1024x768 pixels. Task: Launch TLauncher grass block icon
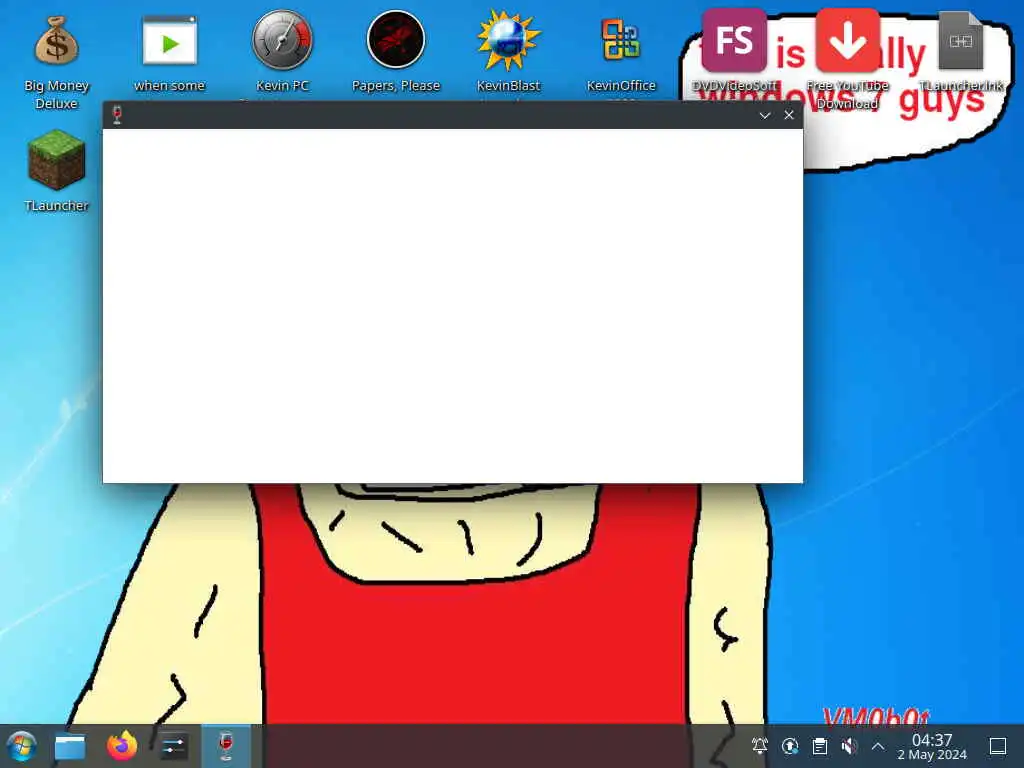pyautogui.click(x=56, y=160)
